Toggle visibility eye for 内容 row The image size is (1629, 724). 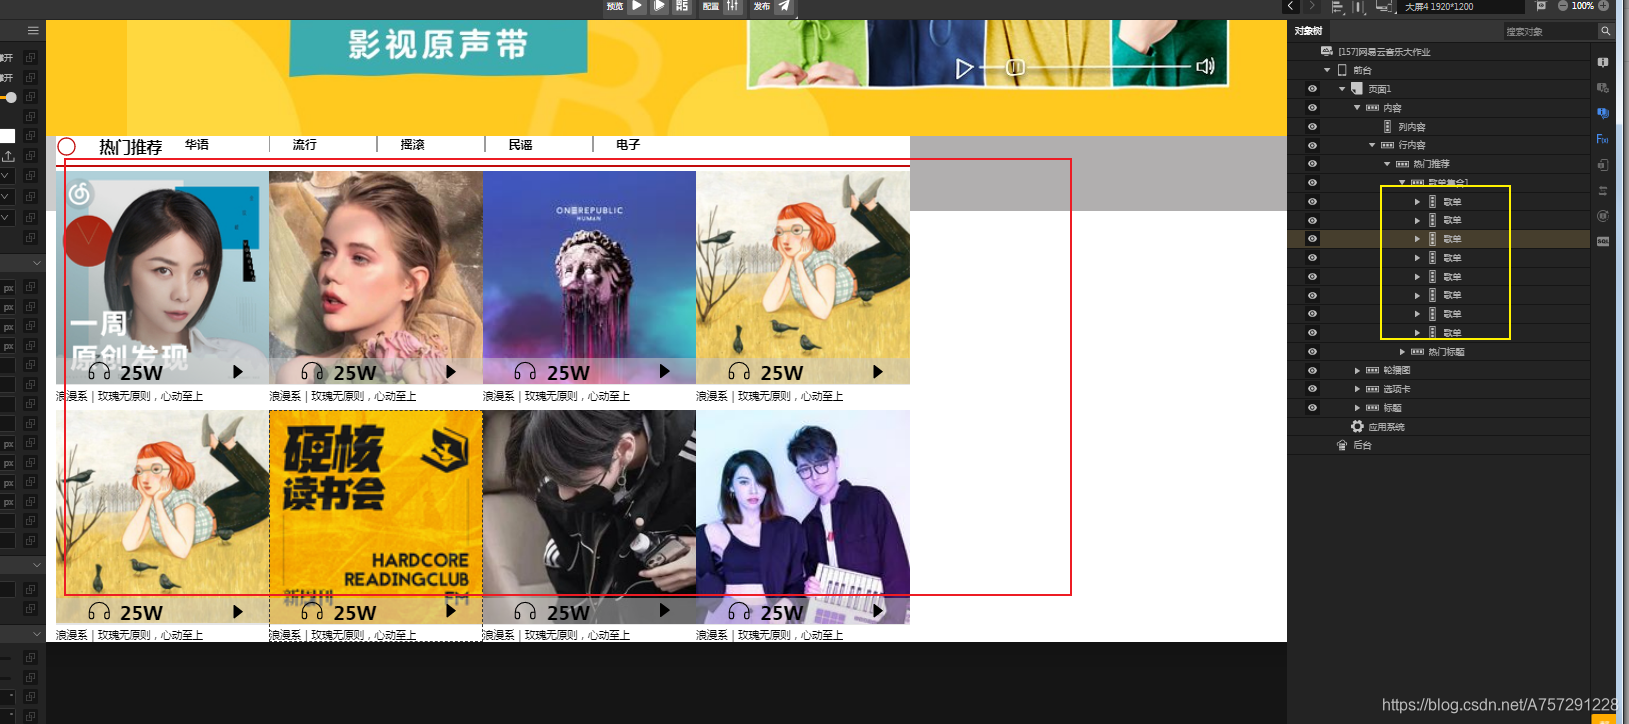click(1312, 107)
